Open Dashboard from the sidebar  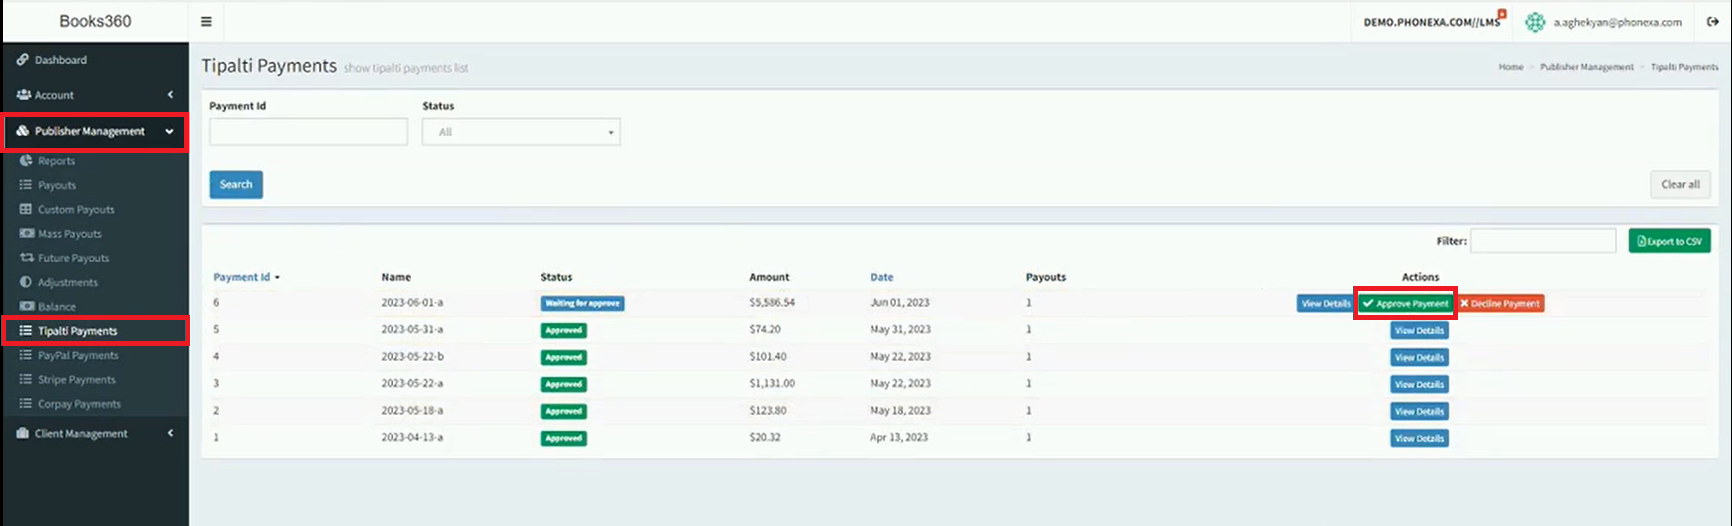[x=60, y=60]
